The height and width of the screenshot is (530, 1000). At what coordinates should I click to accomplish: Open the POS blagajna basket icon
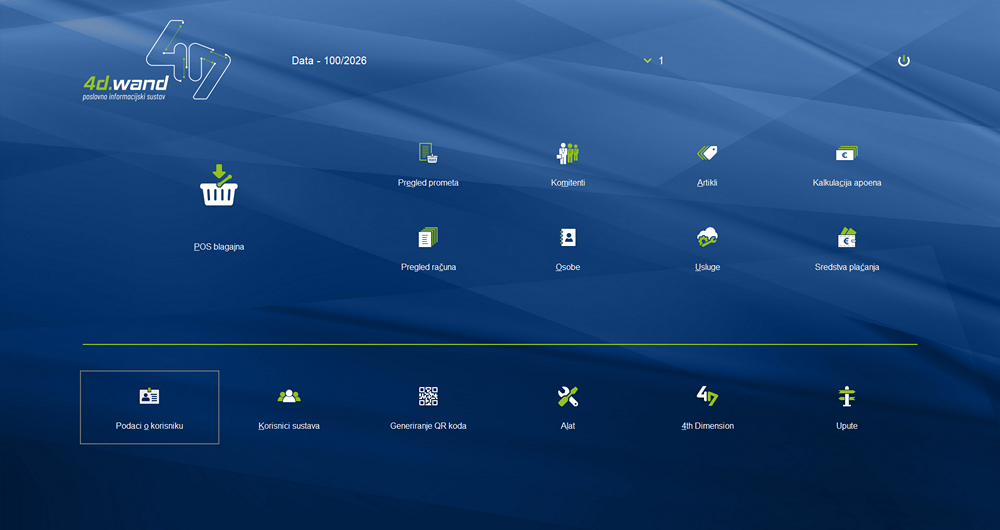pos(219,185)
